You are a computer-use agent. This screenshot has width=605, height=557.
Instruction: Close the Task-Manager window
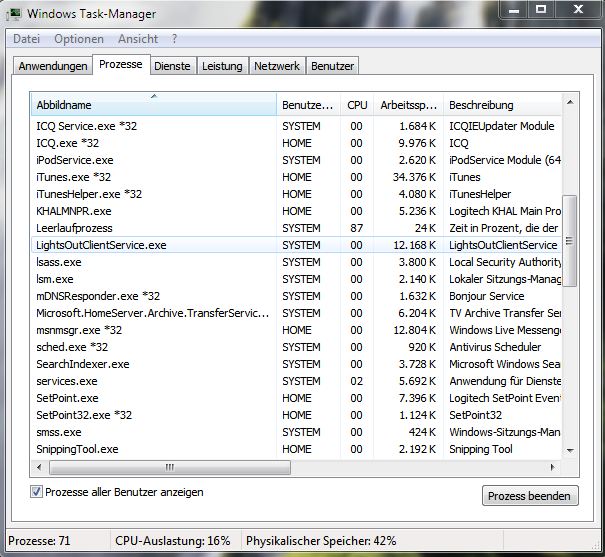pyautogui.click(x=578, y=10)
